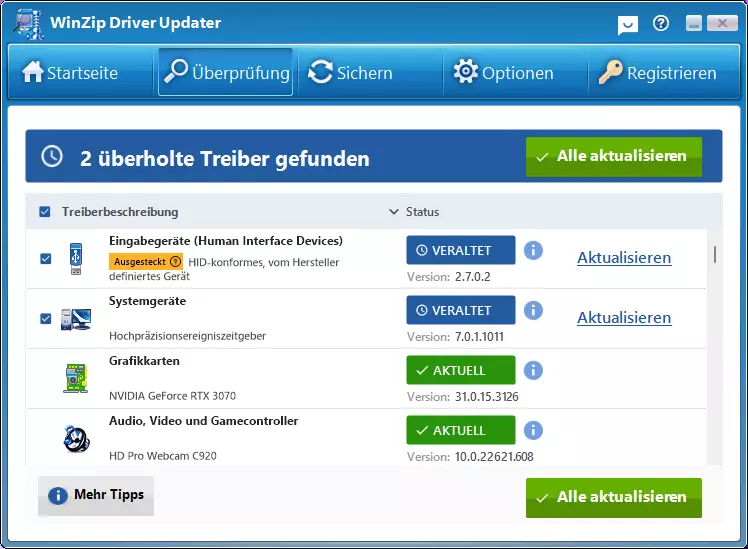This screenshot has height=549, width=748.
Task: Select NVIDIA GeForce RTX 3070 text
Action: [x=172, y=396]
